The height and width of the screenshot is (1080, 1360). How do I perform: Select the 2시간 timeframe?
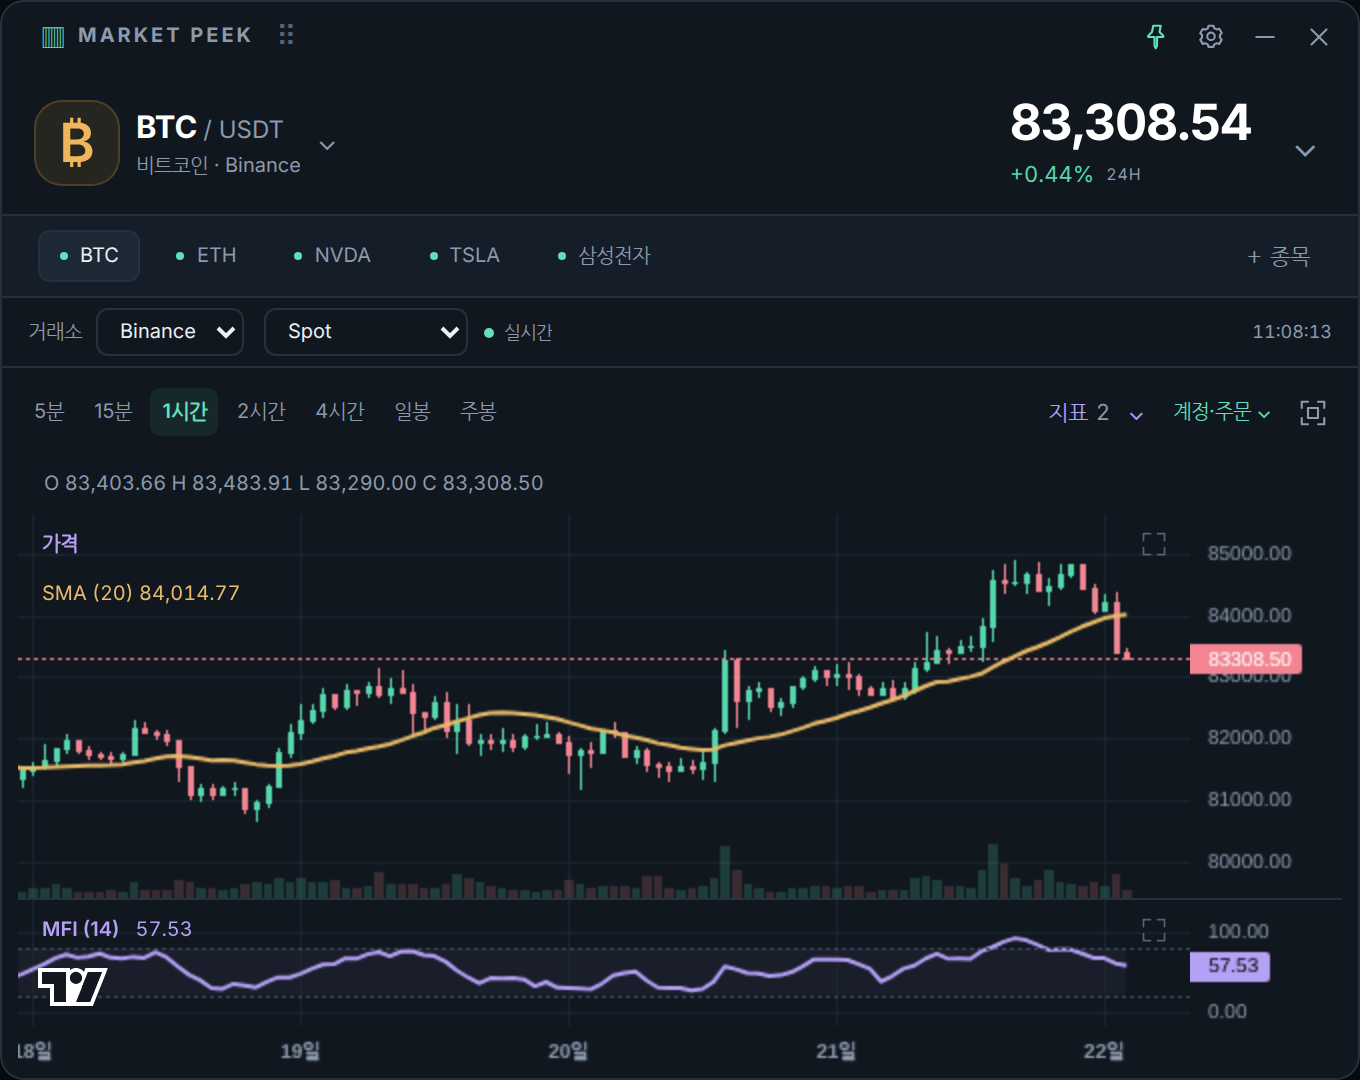(261, 412)
